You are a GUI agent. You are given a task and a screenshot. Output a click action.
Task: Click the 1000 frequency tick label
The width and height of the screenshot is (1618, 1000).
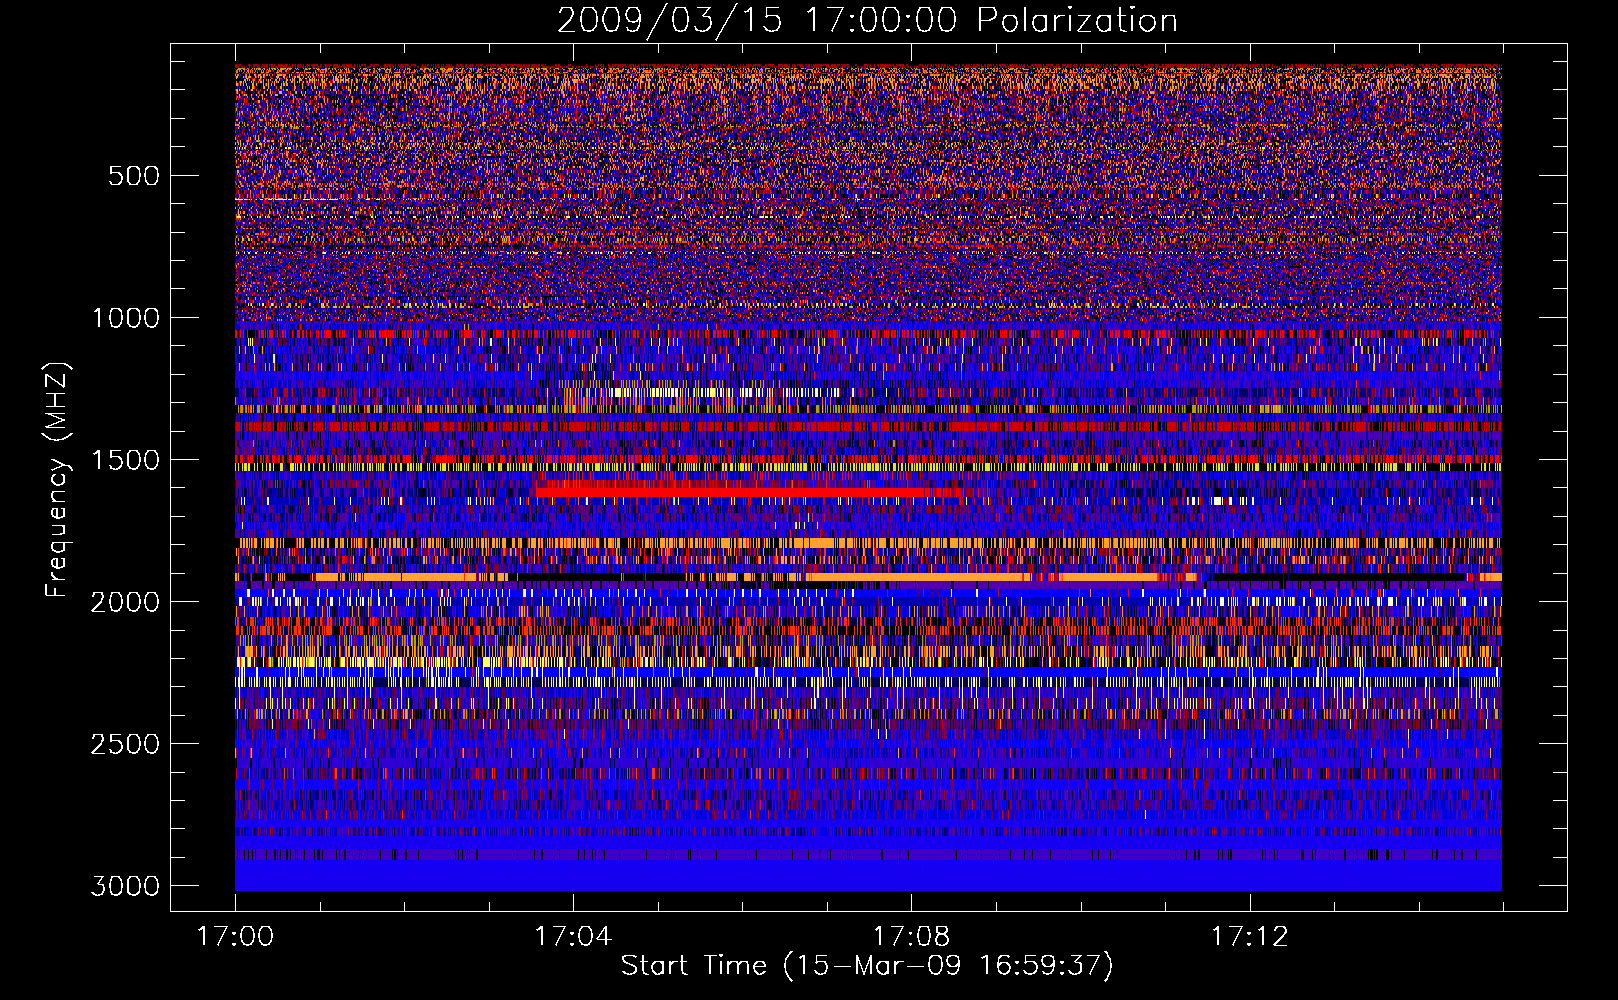(125, 318)
